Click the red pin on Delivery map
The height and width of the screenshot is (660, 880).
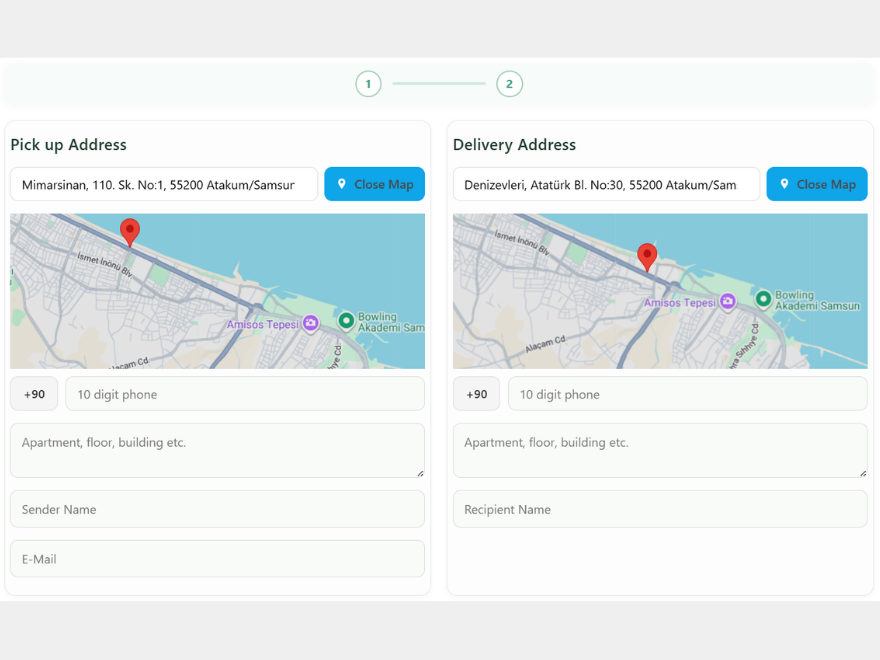(x=647, y=257)
